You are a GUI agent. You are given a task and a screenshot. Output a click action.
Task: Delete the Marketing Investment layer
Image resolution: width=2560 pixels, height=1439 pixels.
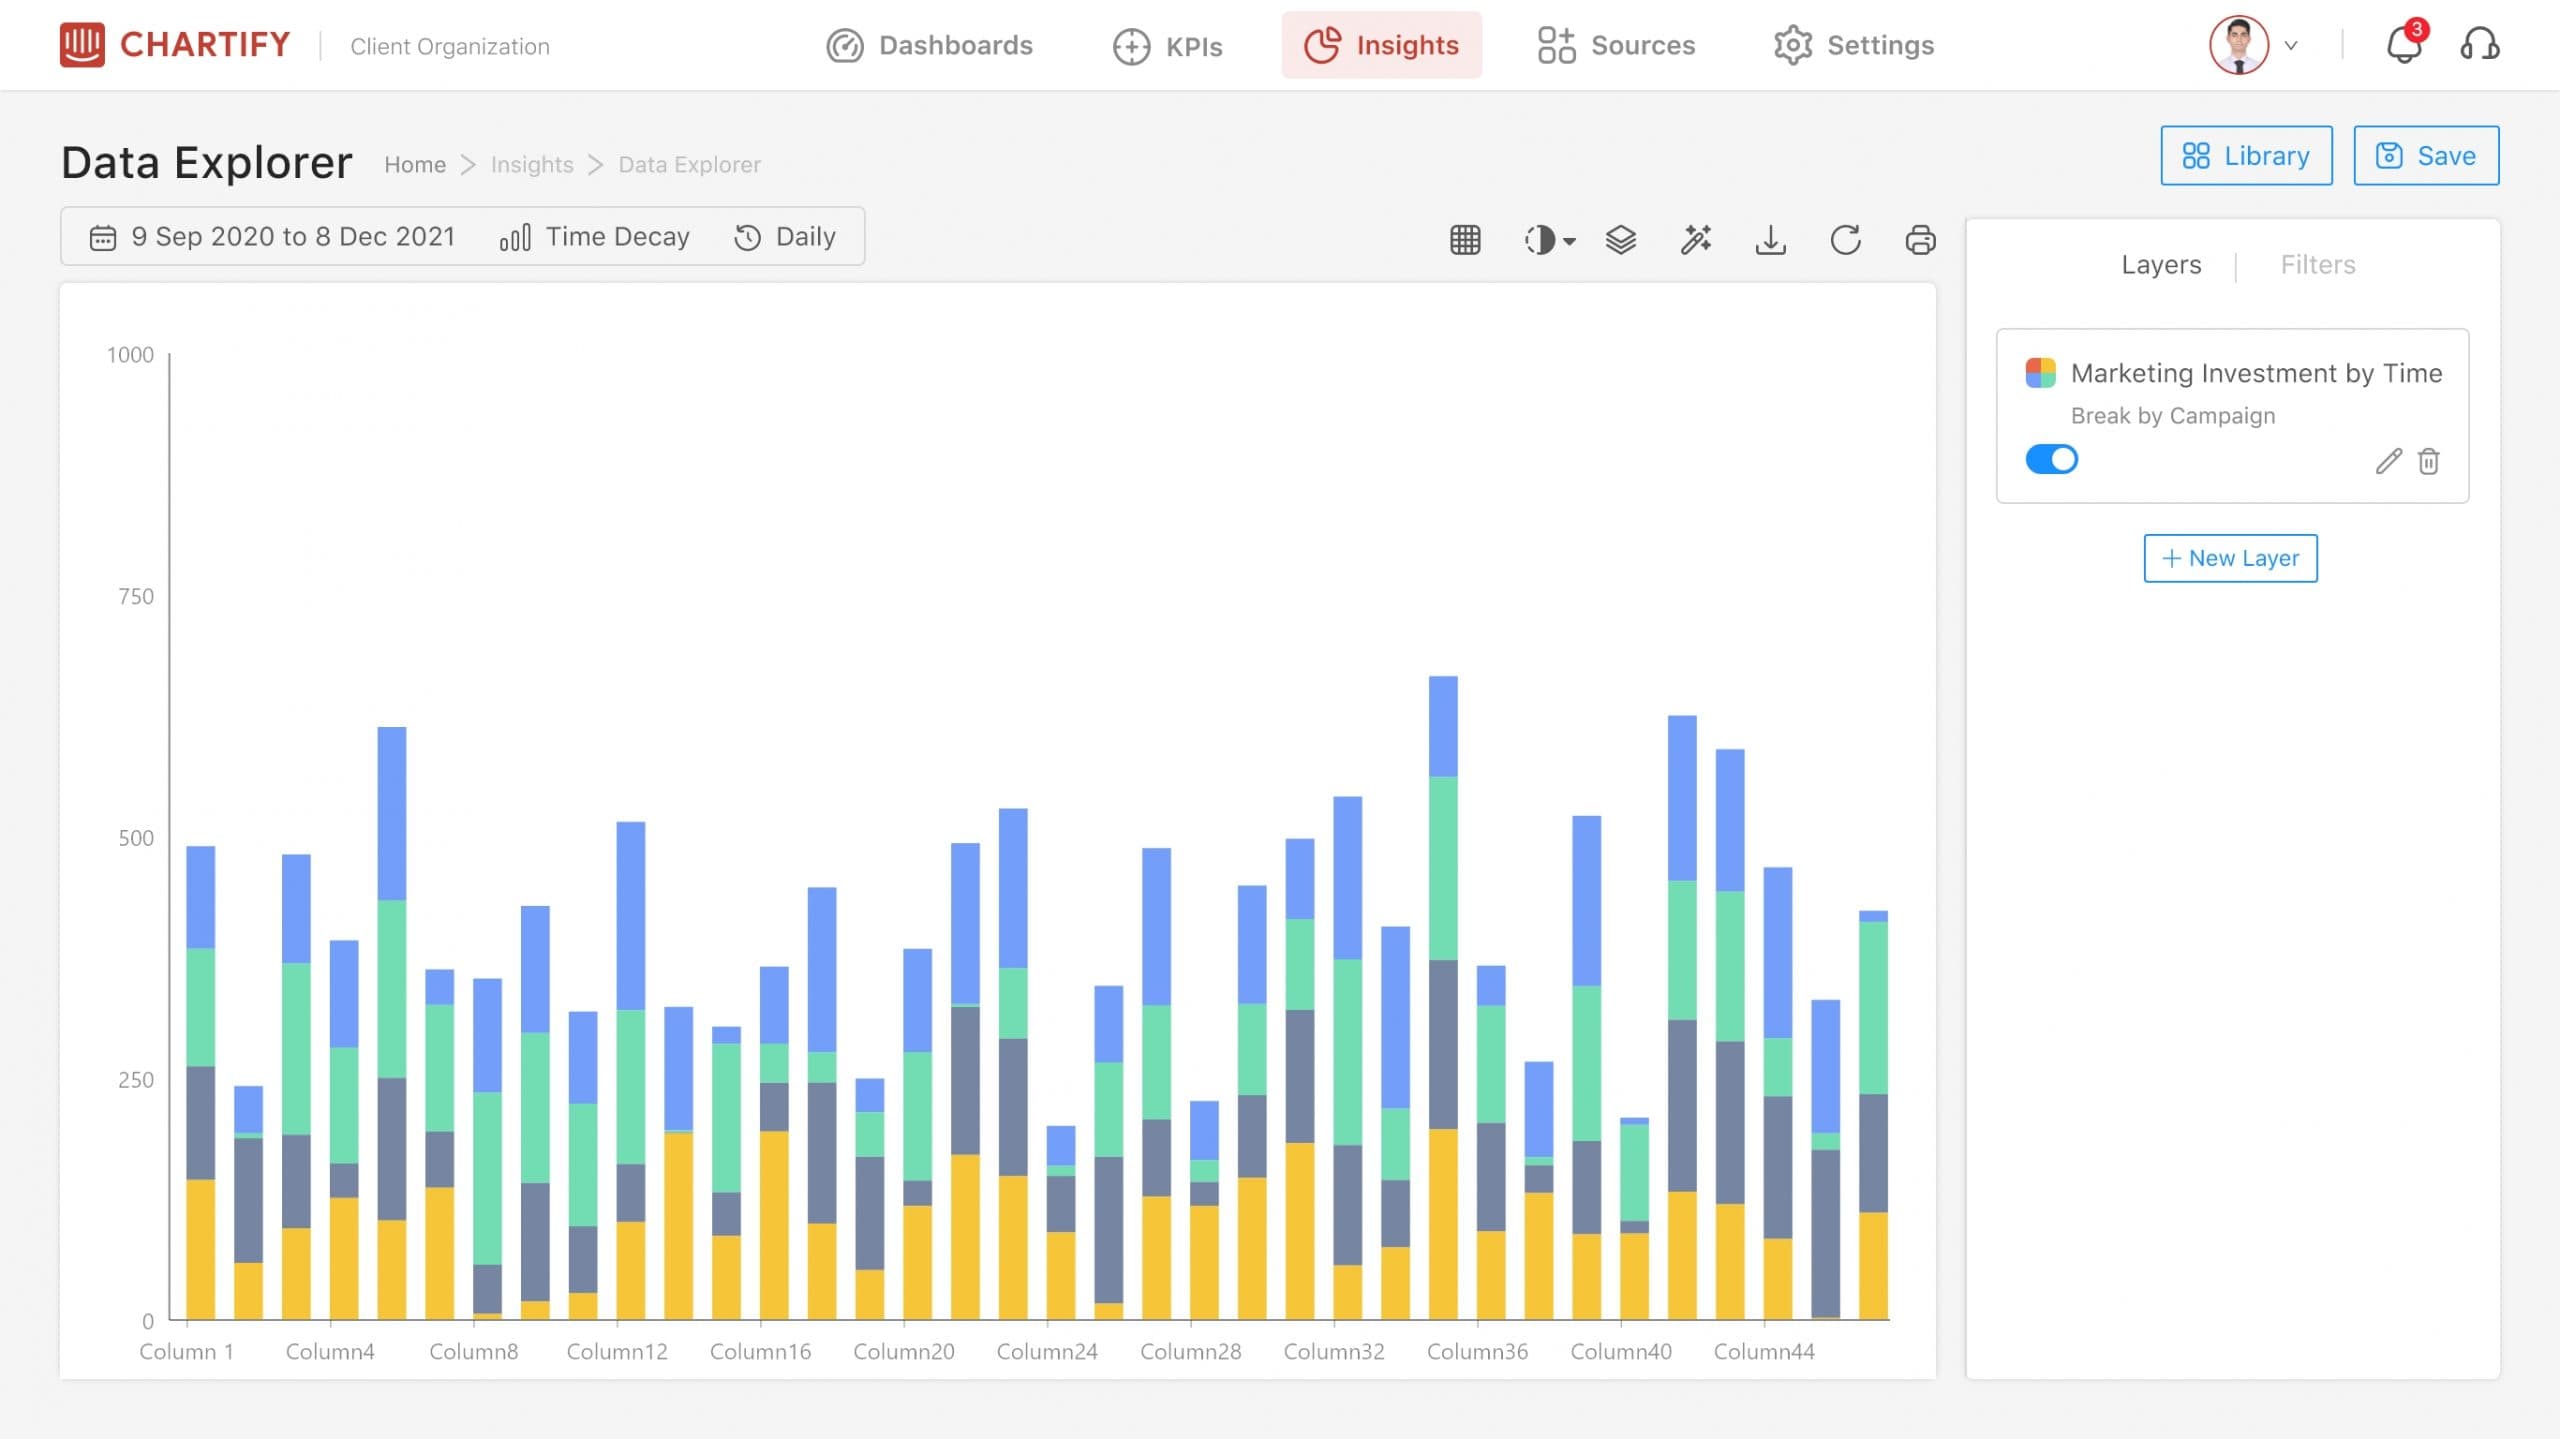click(2428, 461)
